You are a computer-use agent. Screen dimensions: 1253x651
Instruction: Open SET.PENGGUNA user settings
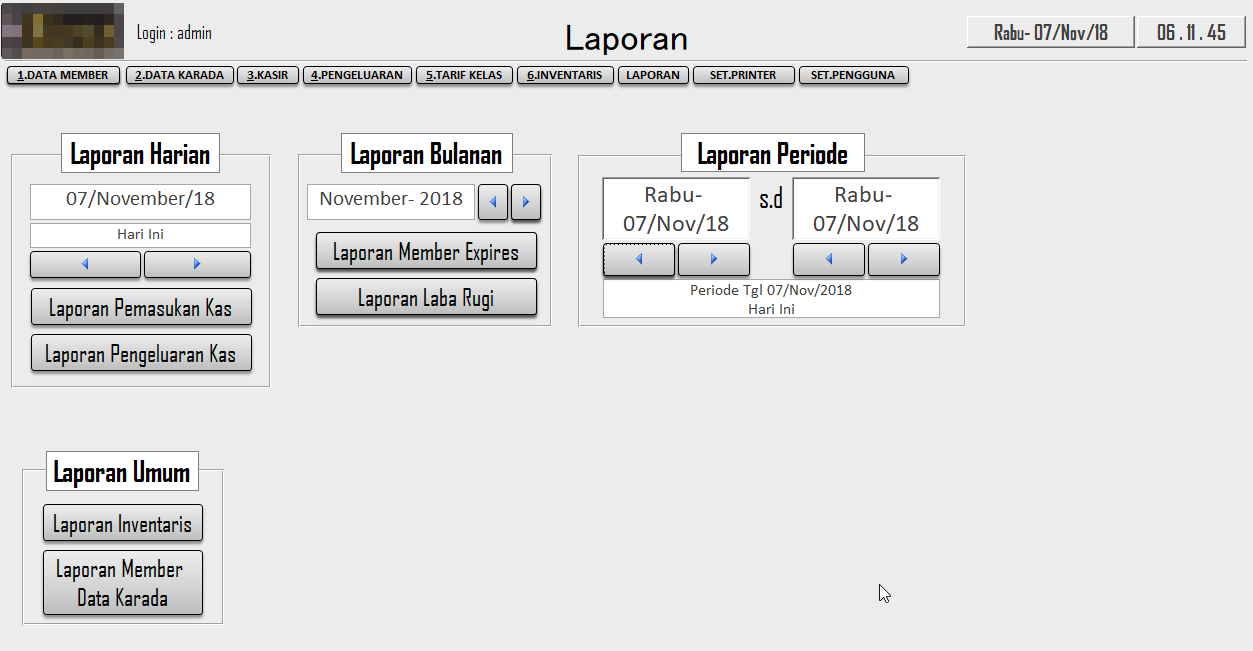853,75
